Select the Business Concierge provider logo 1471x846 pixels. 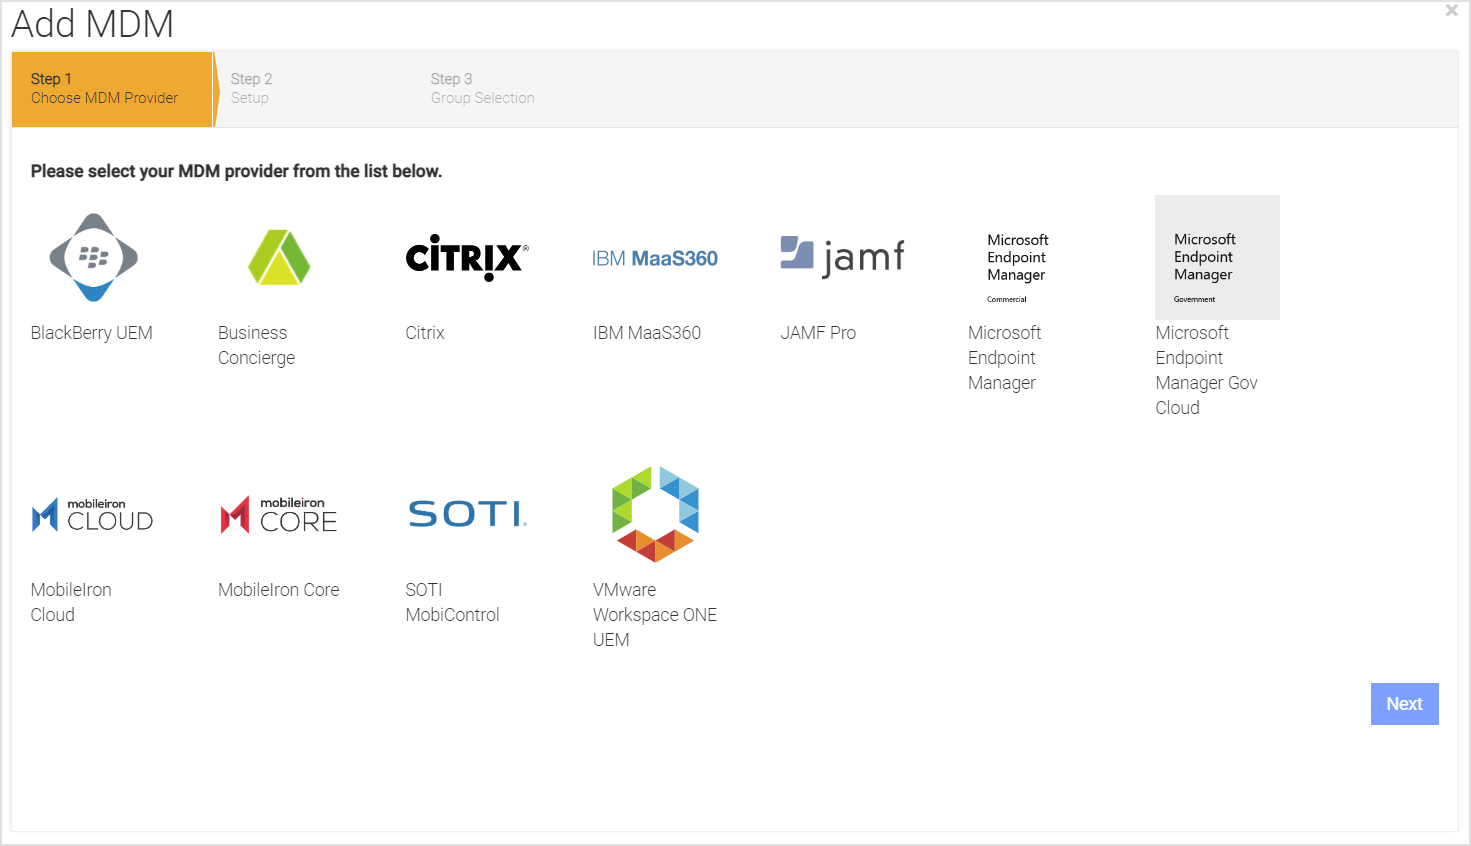pyautogui.click(x=279, y=257)
